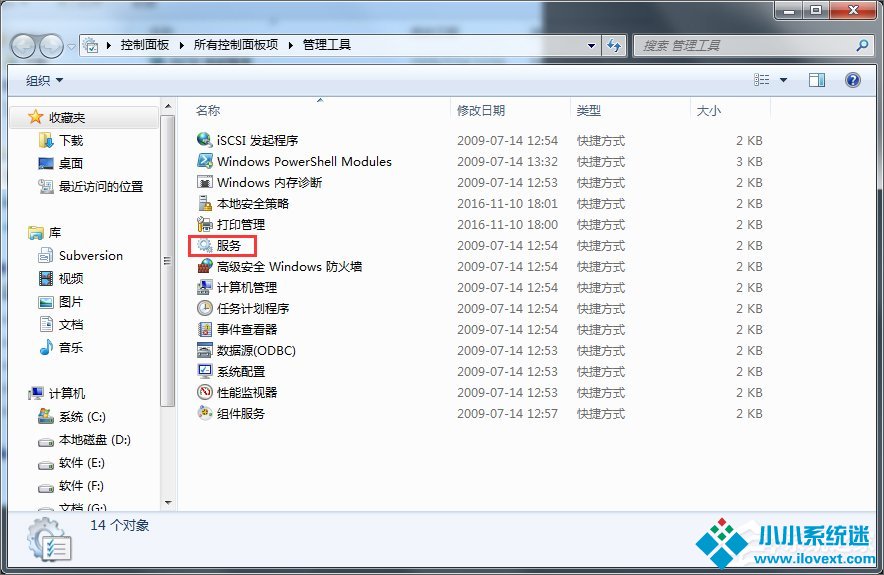
Task: Go back with the back arrow button
Action: pyautogui.click(x=23, y=46)
